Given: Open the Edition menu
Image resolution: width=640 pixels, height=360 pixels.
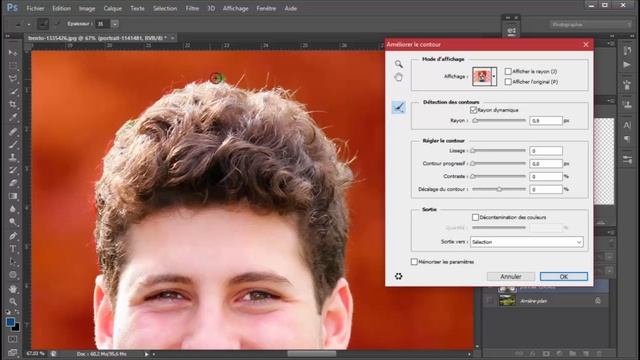Looking at the screenshot, I should 61,8.
